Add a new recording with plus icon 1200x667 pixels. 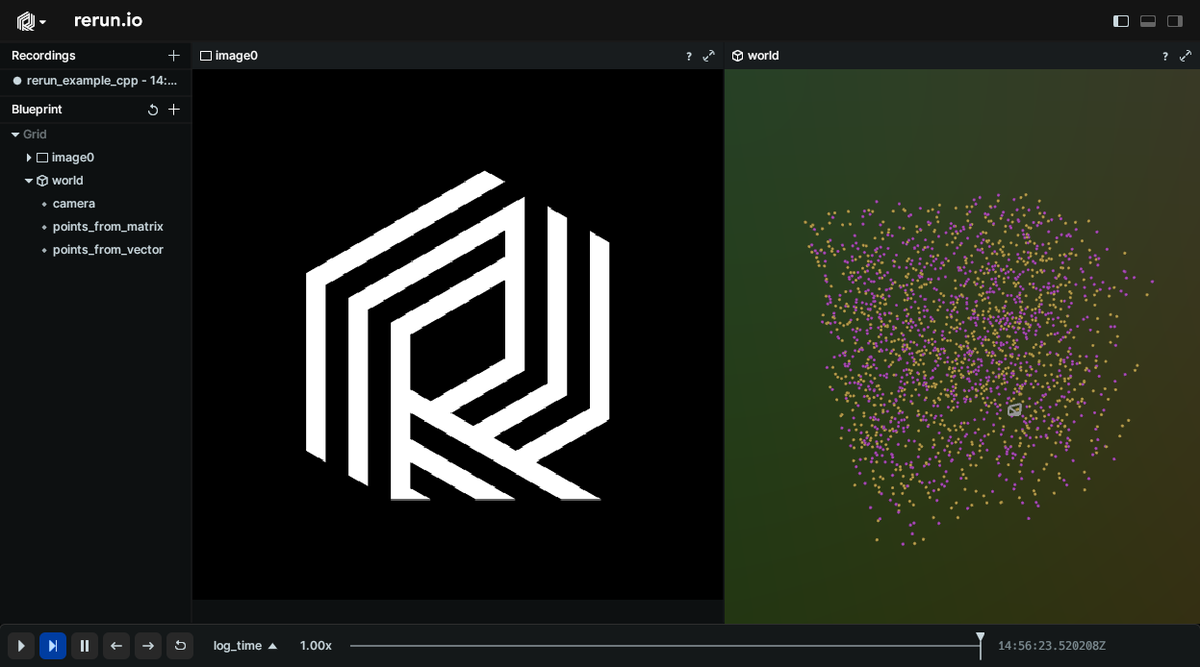point(174,56)
